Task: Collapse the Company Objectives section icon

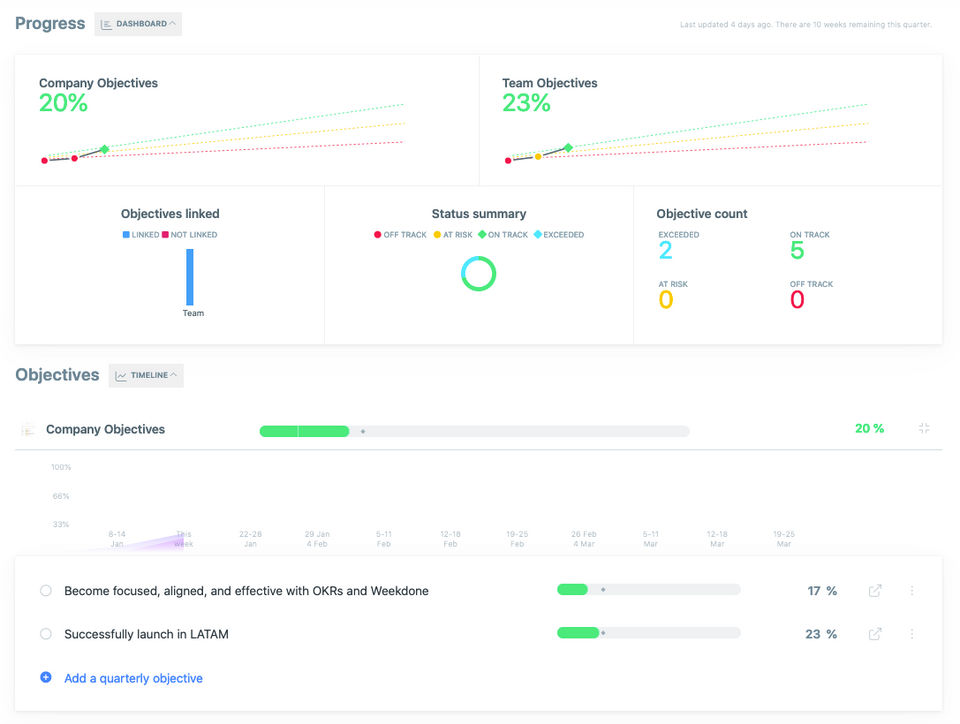Action: pyautogui.click(x=924, y=429)
